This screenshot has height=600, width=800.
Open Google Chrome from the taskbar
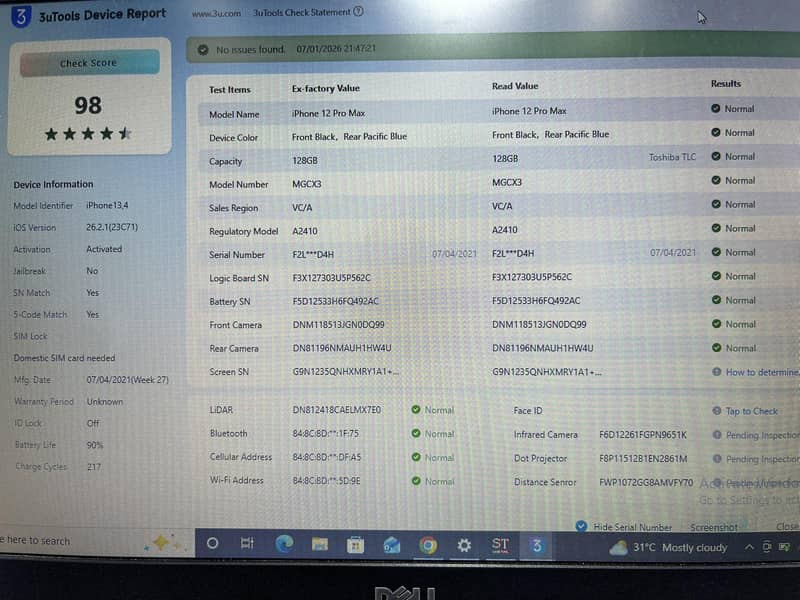[428, 545]
